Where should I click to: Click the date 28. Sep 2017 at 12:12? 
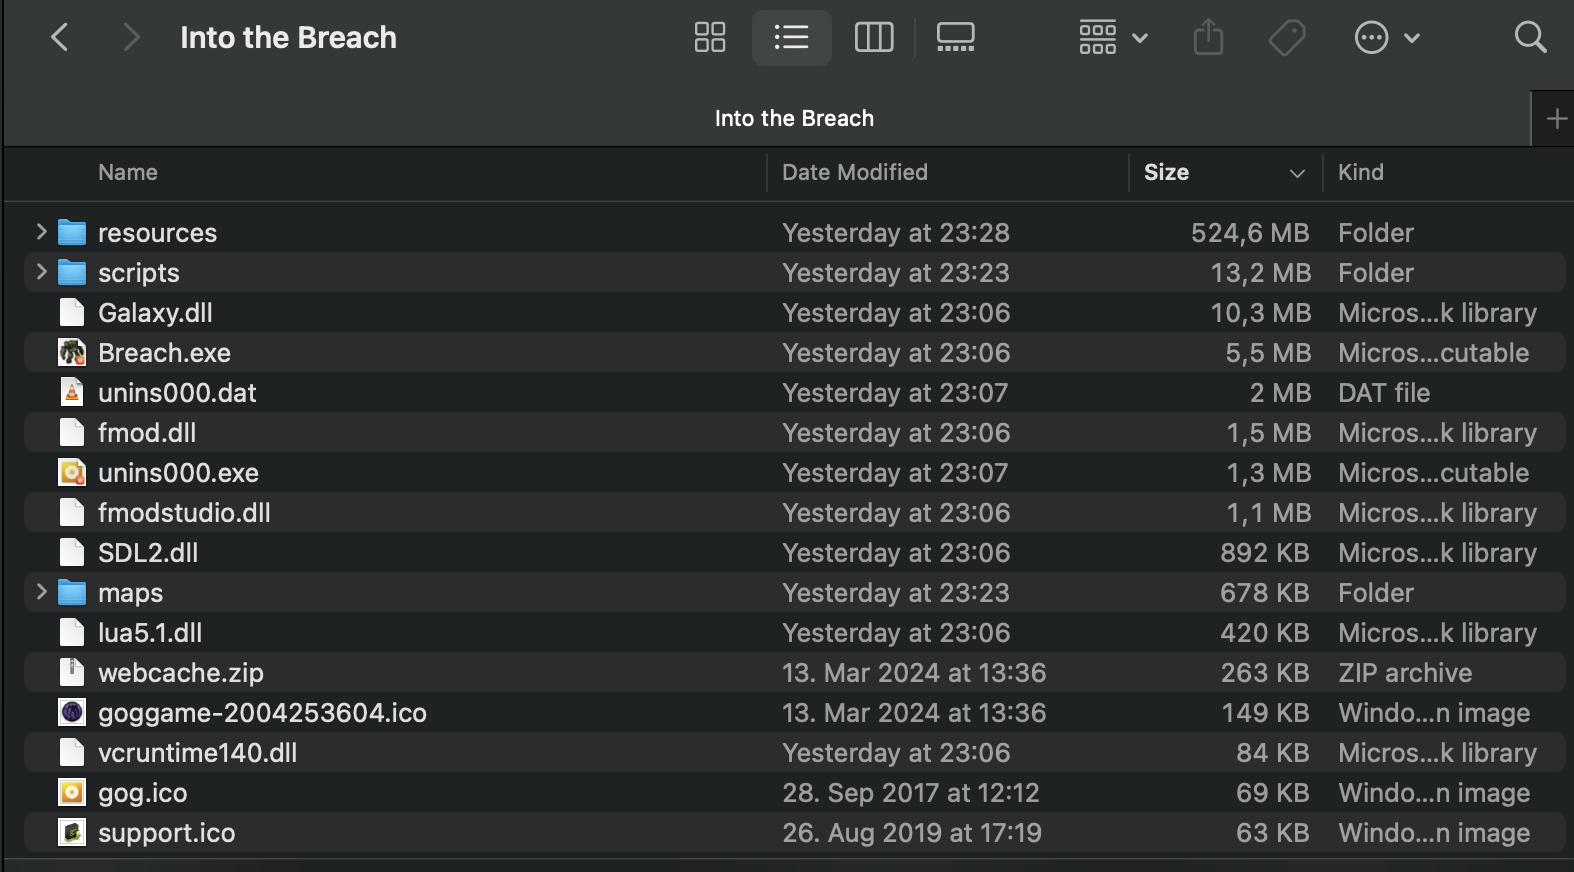pos(911,793)
